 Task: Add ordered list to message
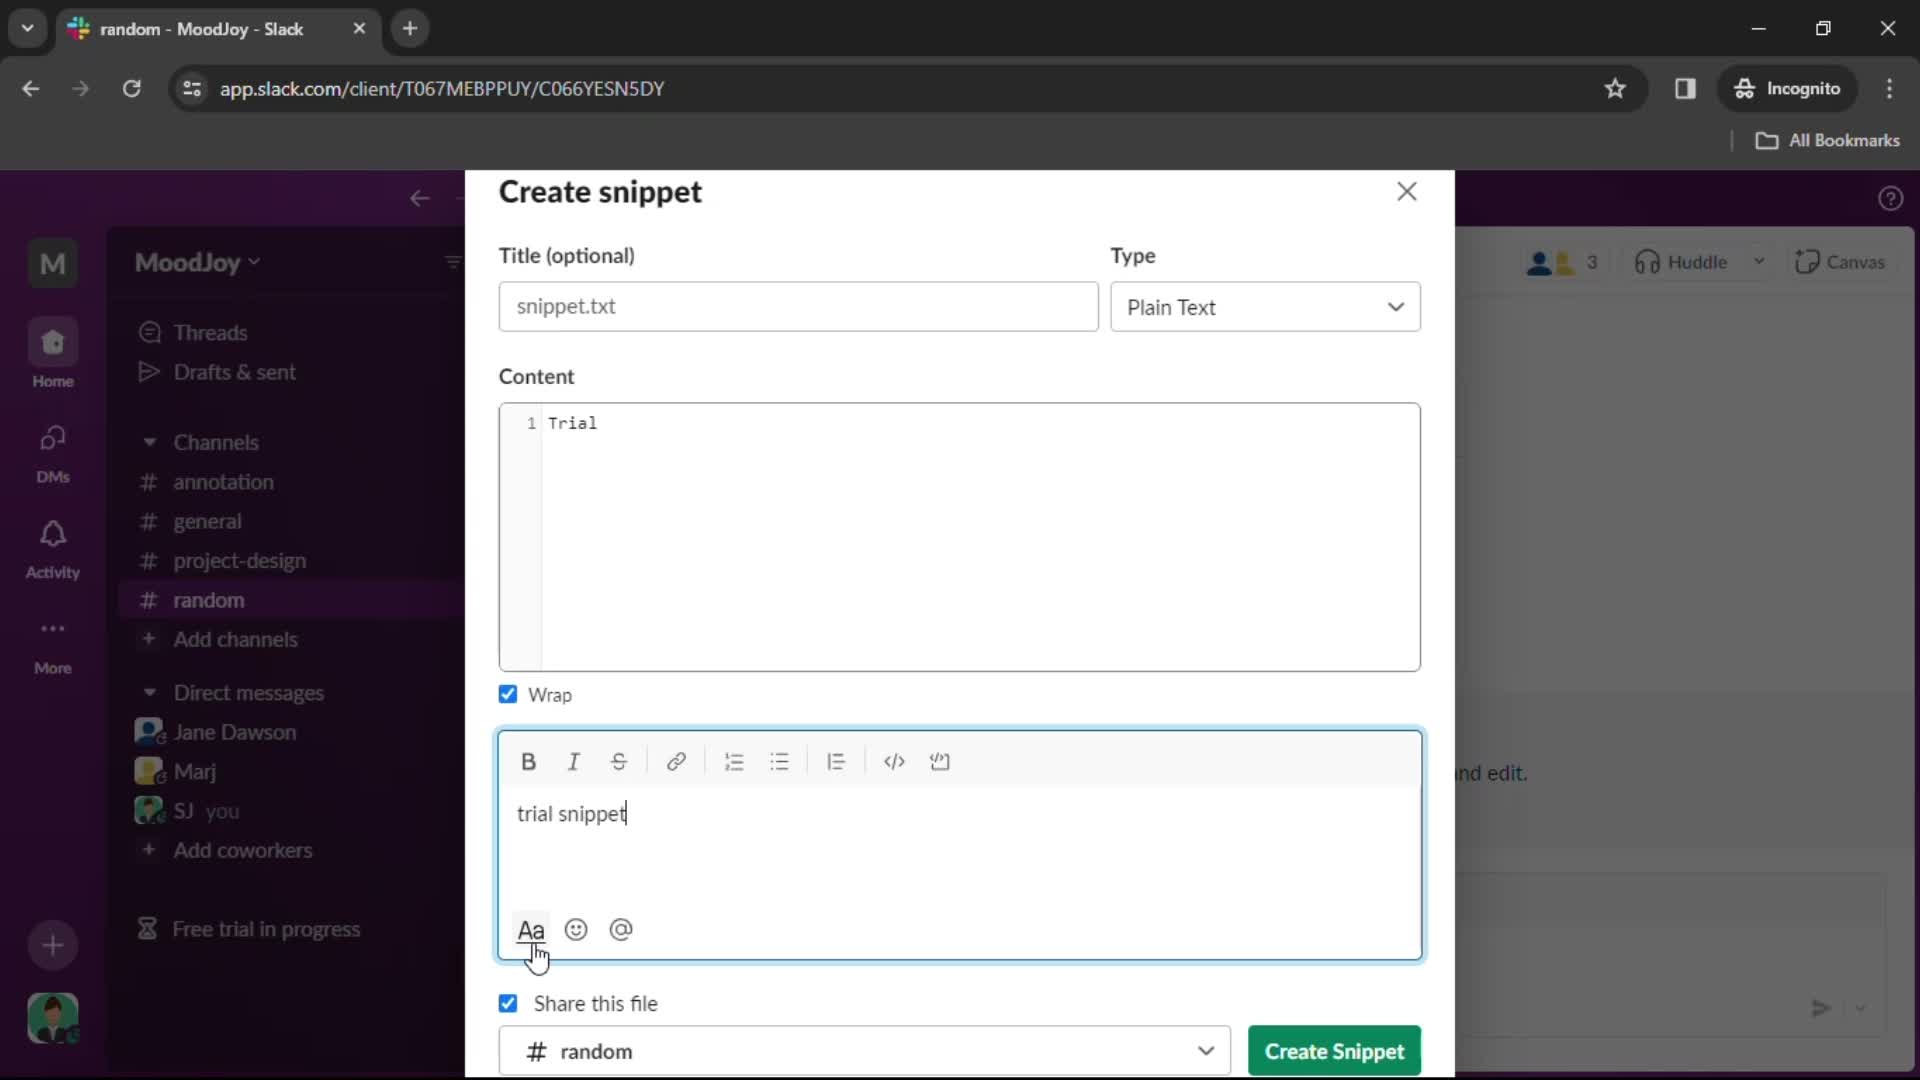(x=733, y=760)
